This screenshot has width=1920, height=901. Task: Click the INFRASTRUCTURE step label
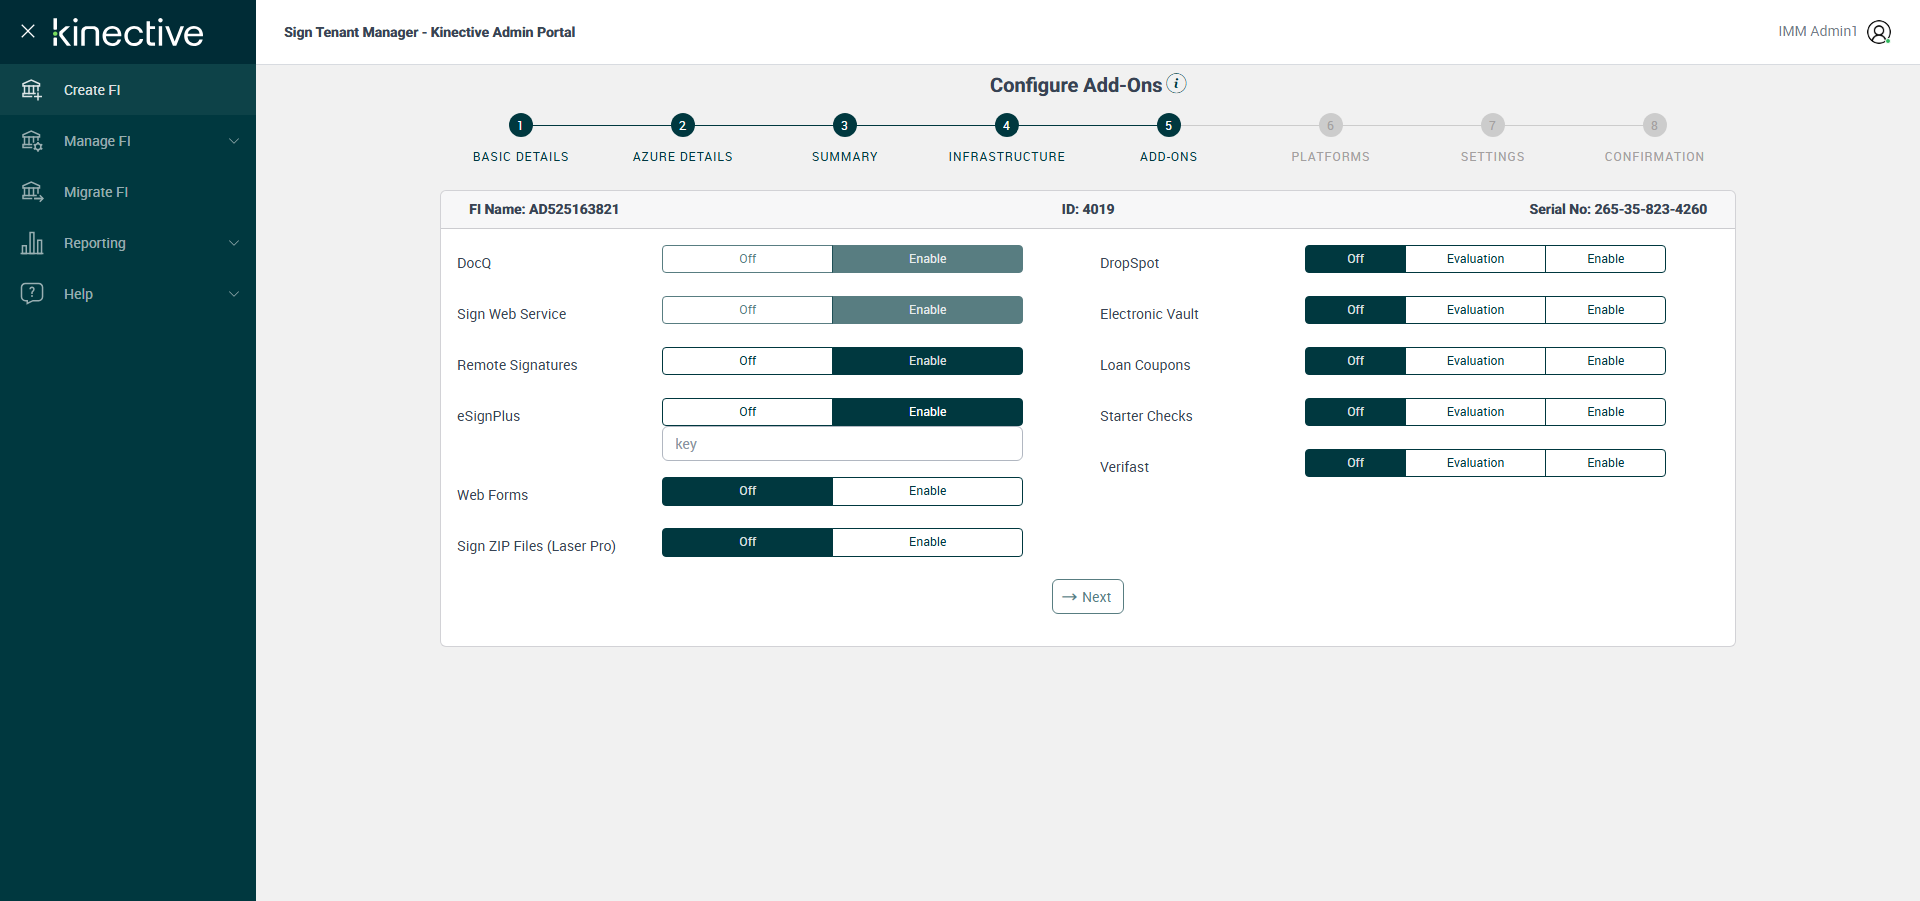coord(1007,157)
